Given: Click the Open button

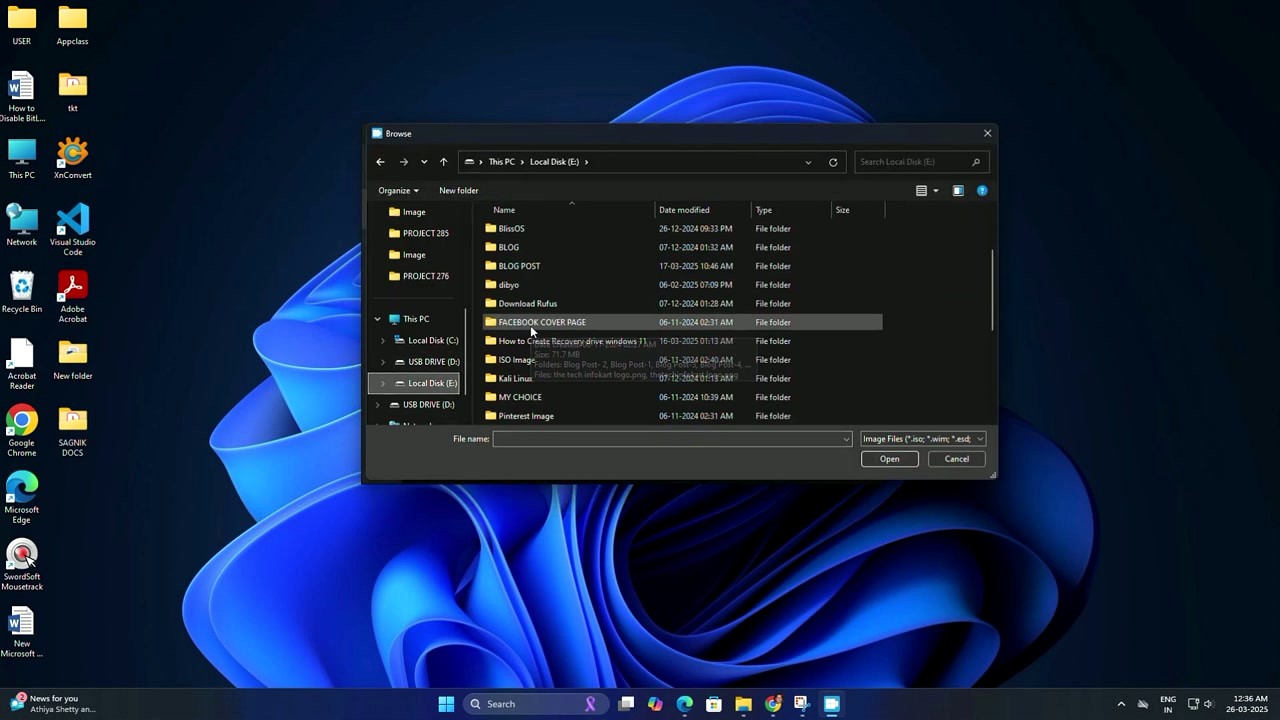Looking at the screenshot, I should (889, 458).
